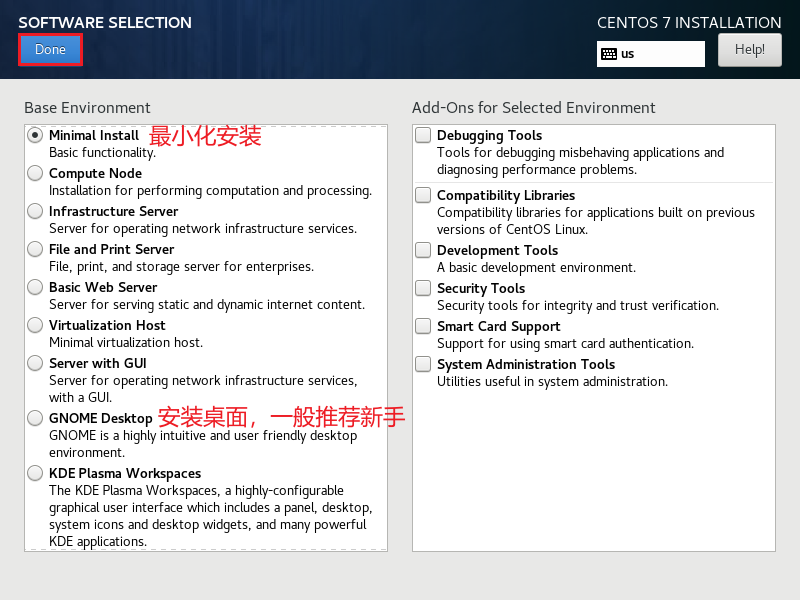Click the 'Infrastructure Server' label text
This screenshot has width=800, height=600.
tap(113, 211)
